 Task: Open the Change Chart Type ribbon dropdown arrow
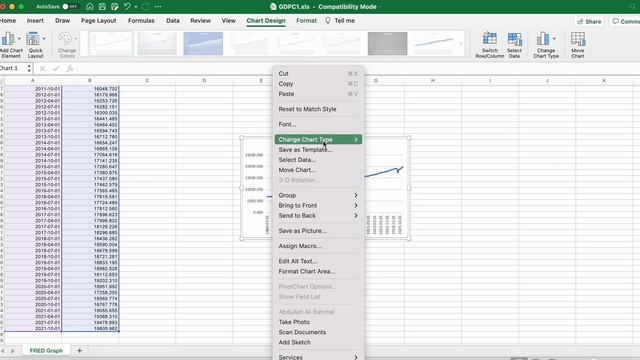[554, 38]
